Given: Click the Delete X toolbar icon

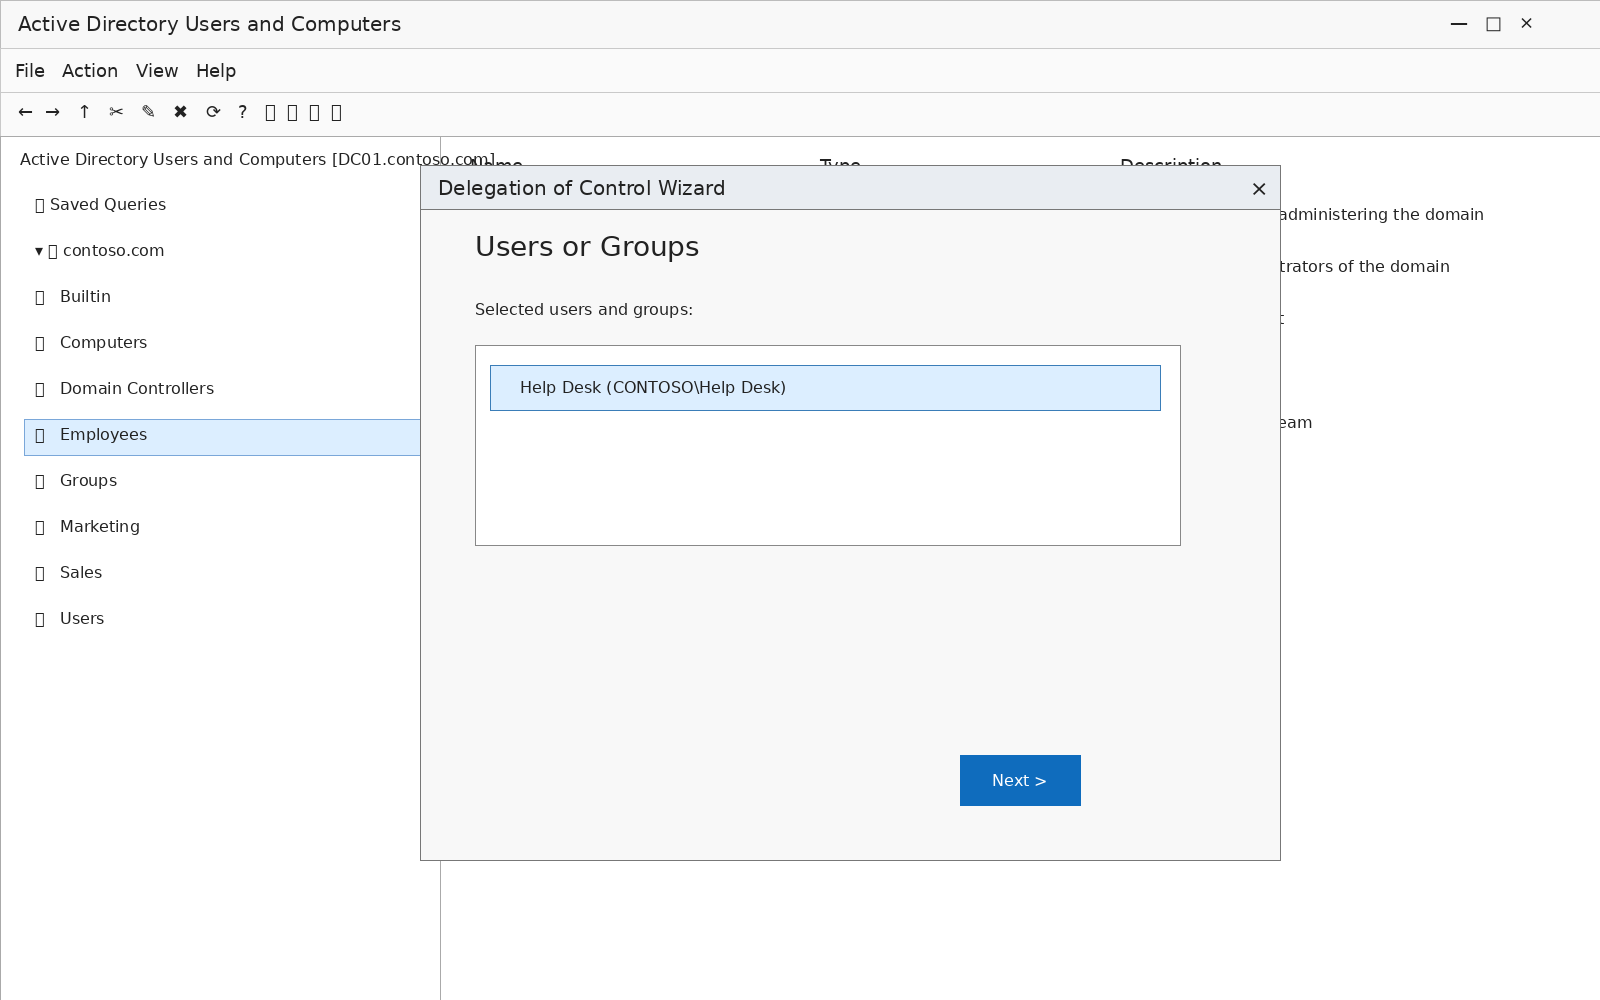Looking at the screenshot, I should click(181, 112).
